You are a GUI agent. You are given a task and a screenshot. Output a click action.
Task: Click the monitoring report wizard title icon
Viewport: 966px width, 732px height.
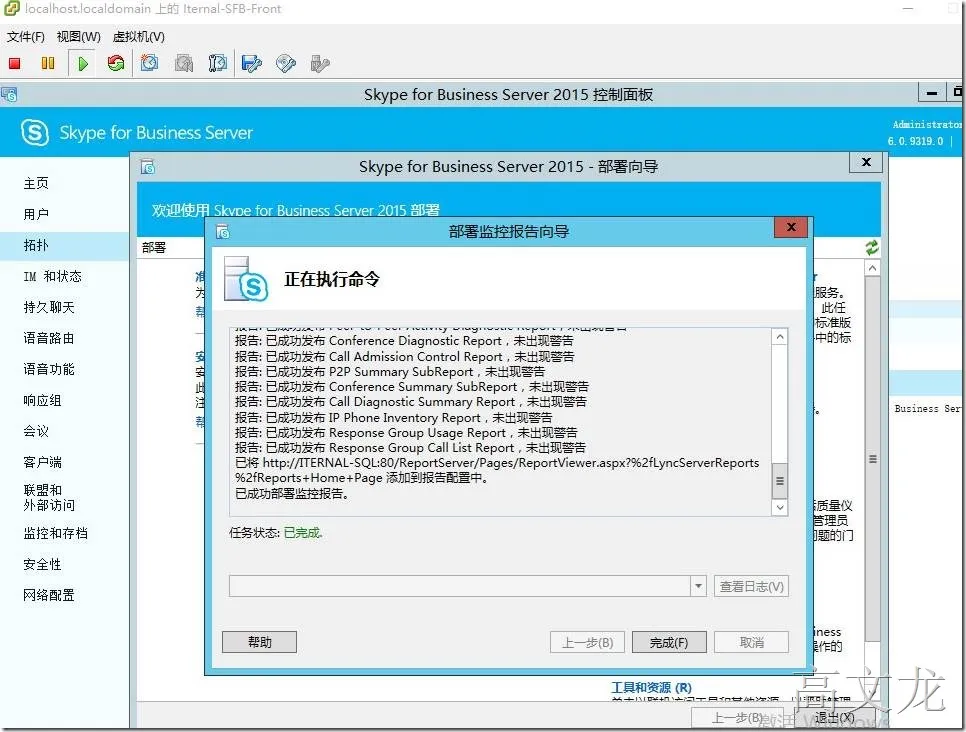pos(222,232)
